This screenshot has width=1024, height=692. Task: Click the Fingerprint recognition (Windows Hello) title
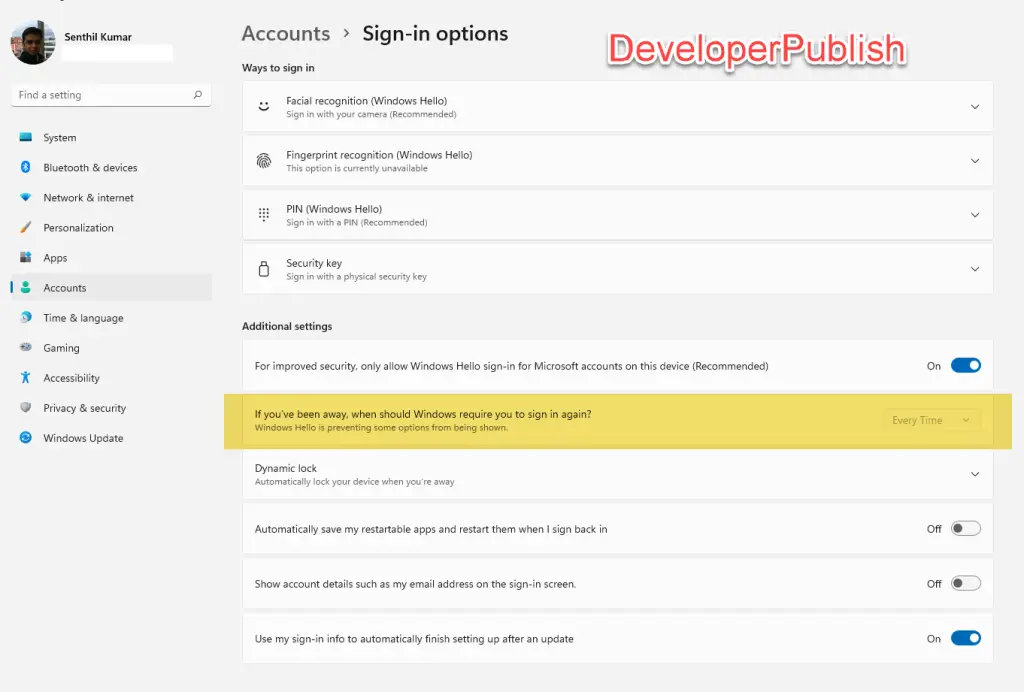click(x=379, y=155)
